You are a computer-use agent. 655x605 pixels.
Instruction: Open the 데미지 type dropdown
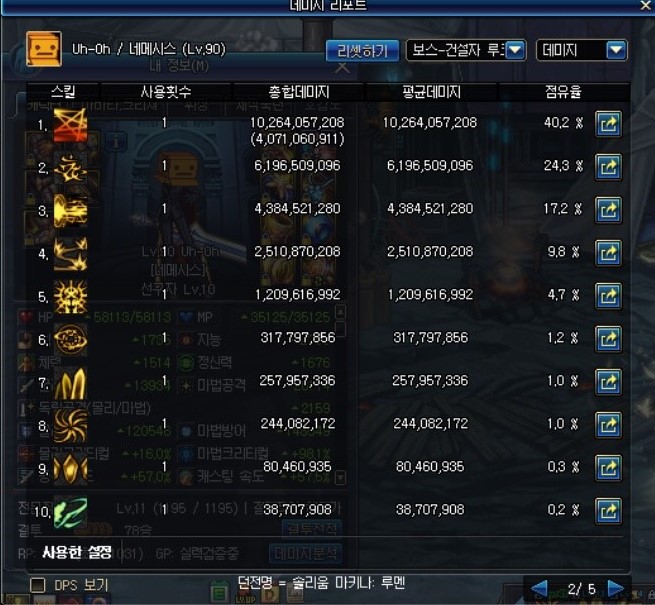(581, 51)
